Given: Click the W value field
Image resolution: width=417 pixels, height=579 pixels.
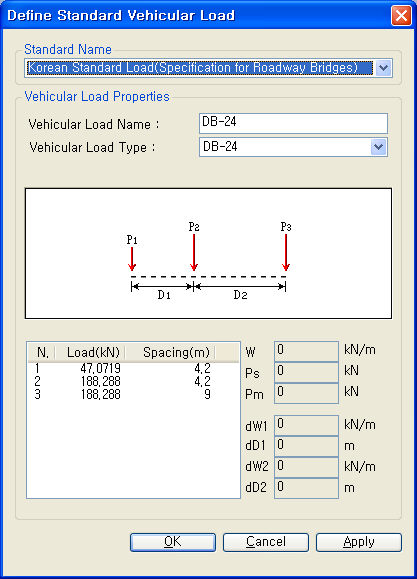Looking at the screenshot, I should [x=306, y=351].
